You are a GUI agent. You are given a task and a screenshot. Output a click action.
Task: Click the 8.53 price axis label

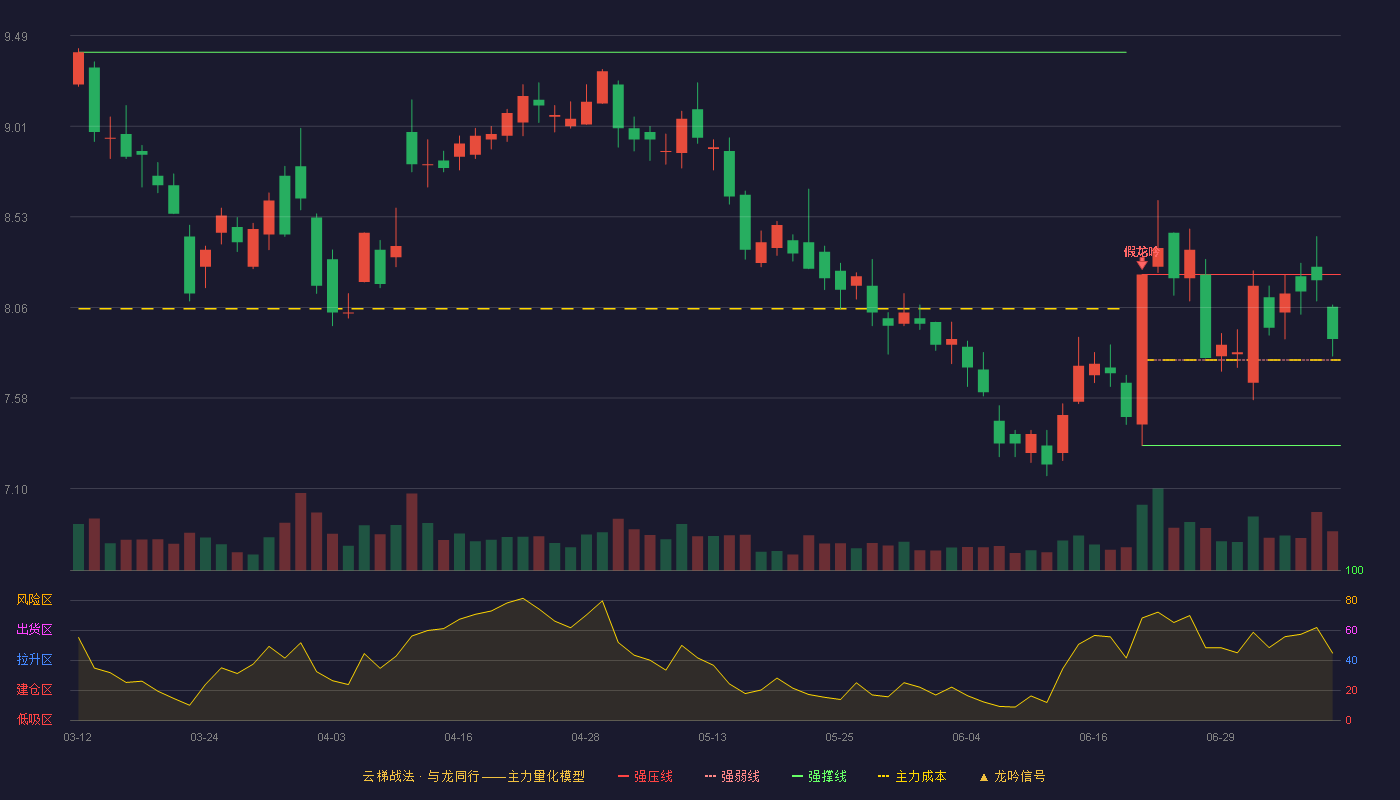pos(16,218)
